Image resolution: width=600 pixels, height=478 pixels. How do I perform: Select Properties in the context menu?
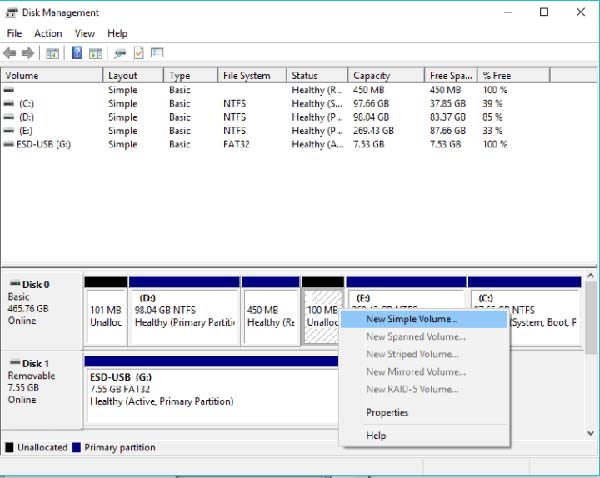pyautogui.click(x=387, y=412)
